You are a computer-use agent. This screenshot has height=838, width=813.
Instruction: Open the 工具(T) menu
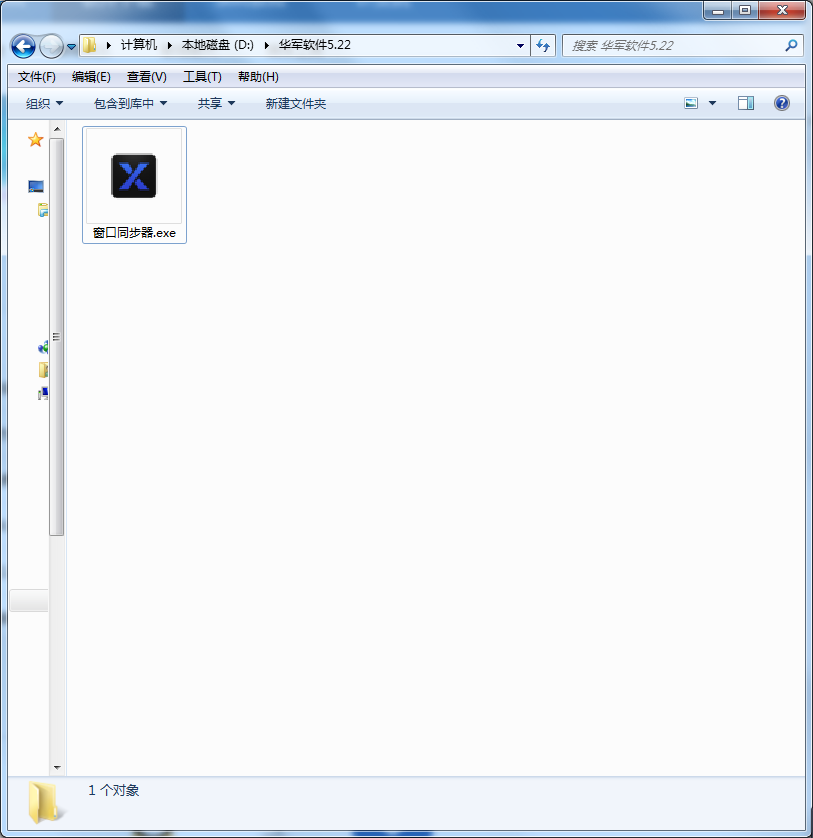coord(202,77)
